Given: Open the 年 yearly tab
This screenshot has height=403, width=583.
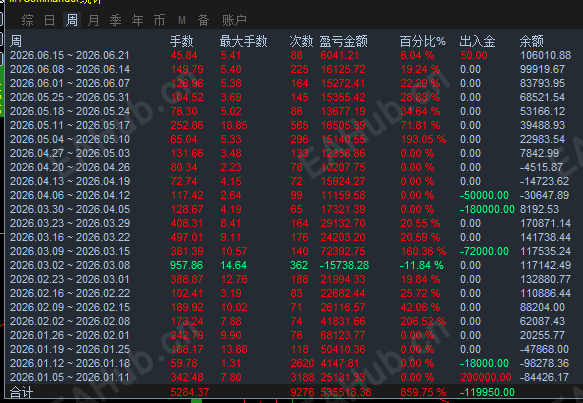Looking at the screenshot, I should 137,20.
